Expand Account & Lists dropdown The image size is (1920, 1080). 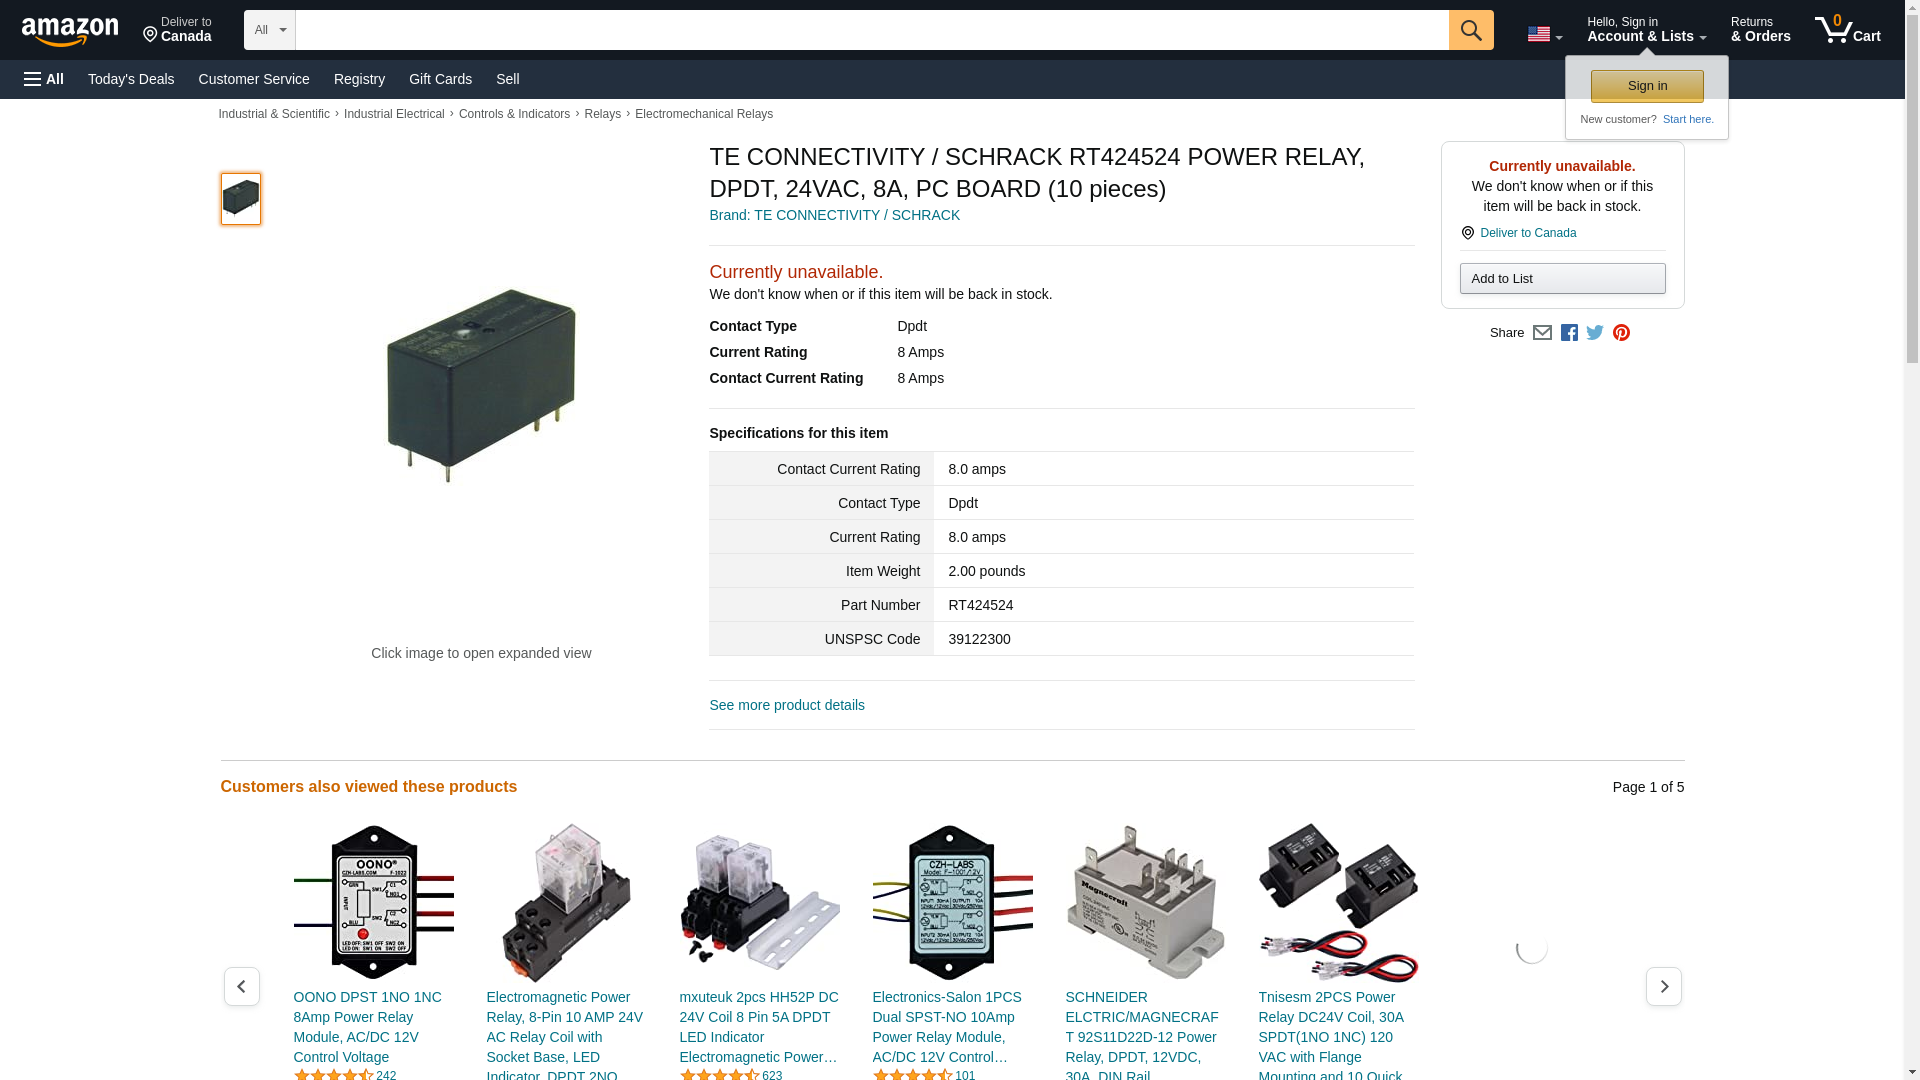point(1646,30)
